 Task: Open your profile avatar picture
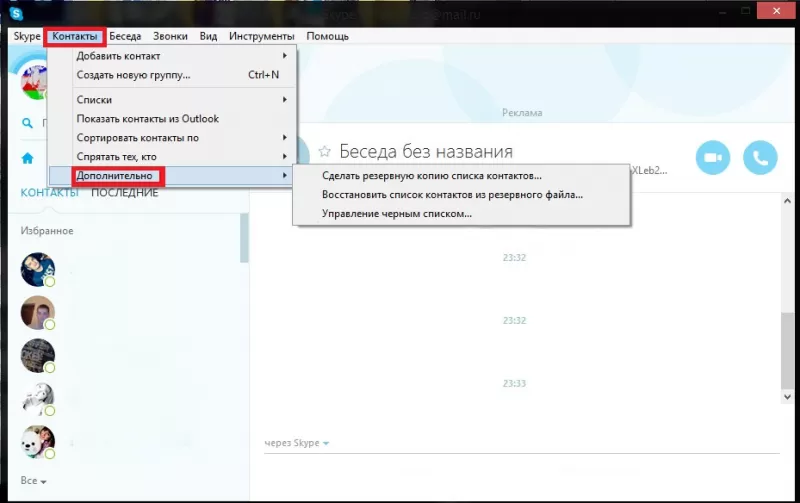[34, 82]
